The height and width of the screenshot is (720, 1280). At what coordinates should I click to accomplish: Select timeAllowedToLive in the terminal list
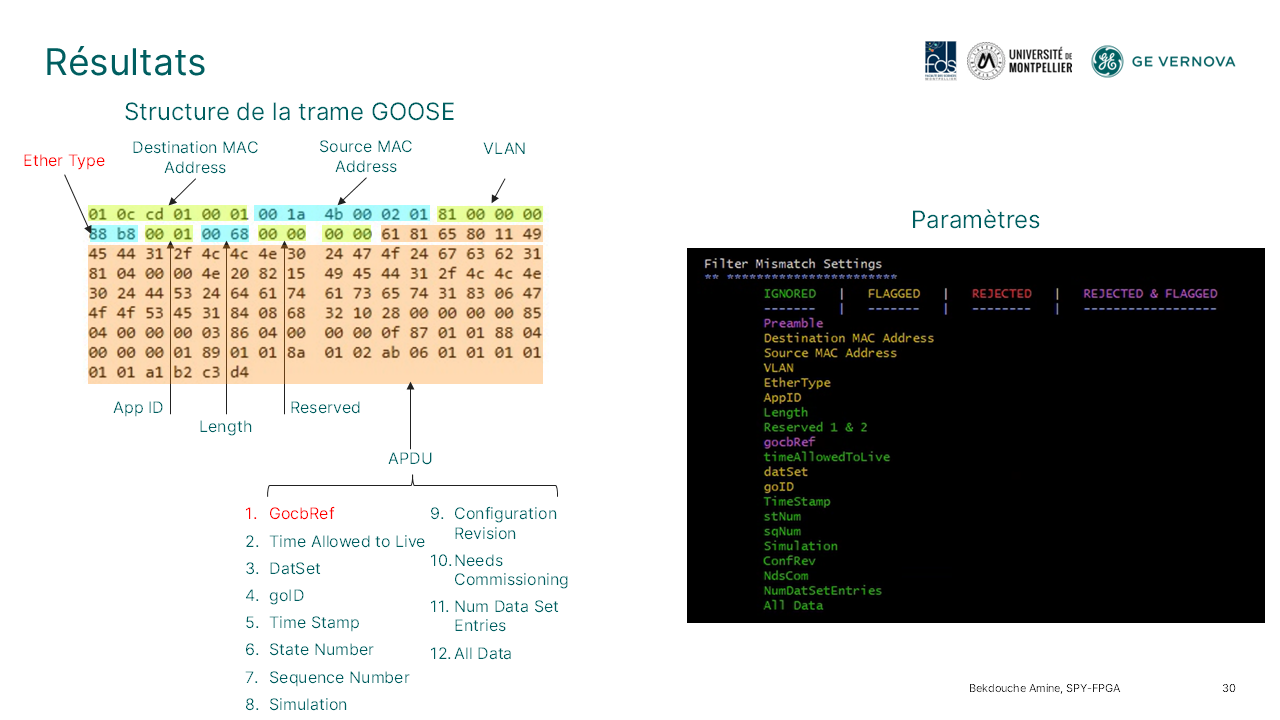(826, 457)
